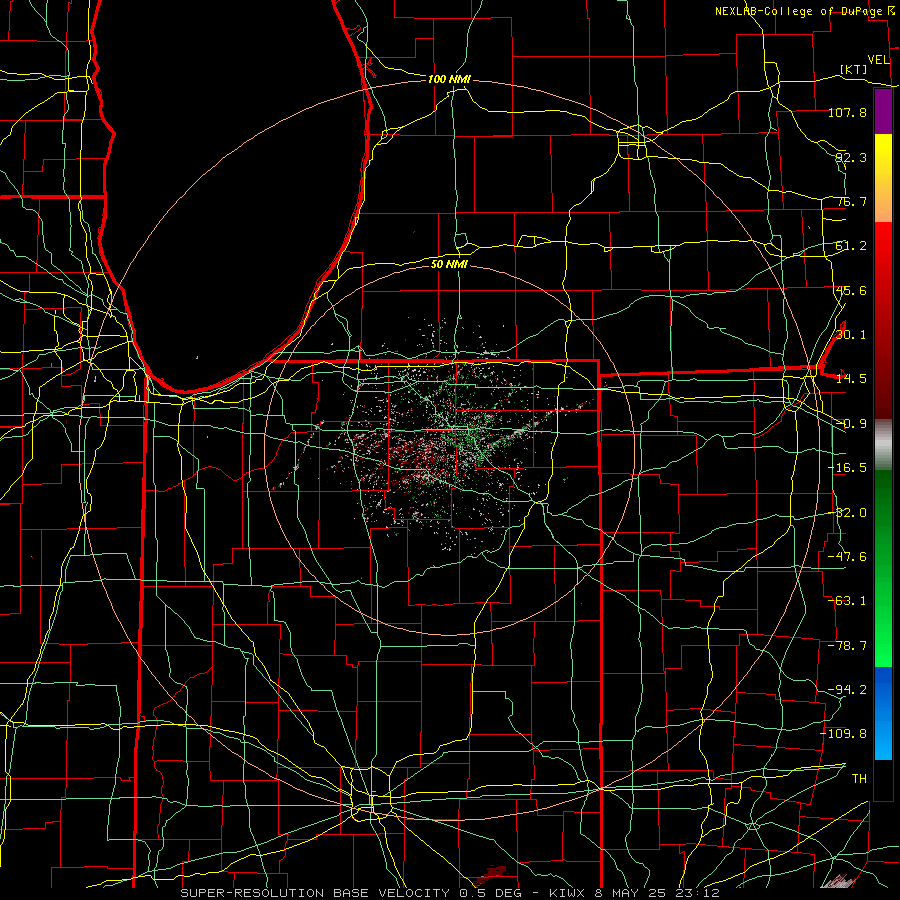The image size is (900, 900).
Task: Select the 45.6 scale value
Action: 851,290
